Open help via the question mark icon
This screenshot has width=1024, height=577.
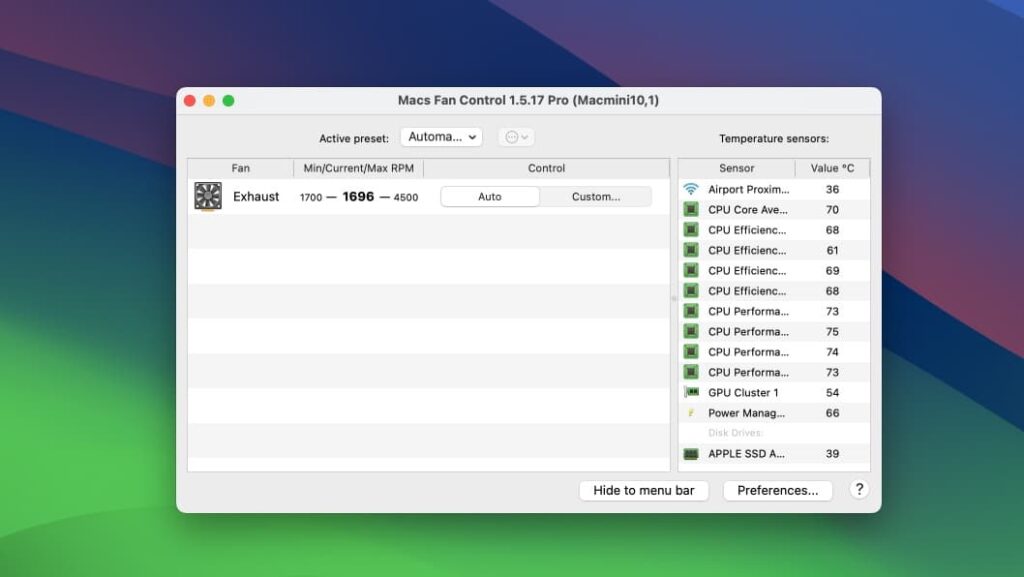(858, 490)
